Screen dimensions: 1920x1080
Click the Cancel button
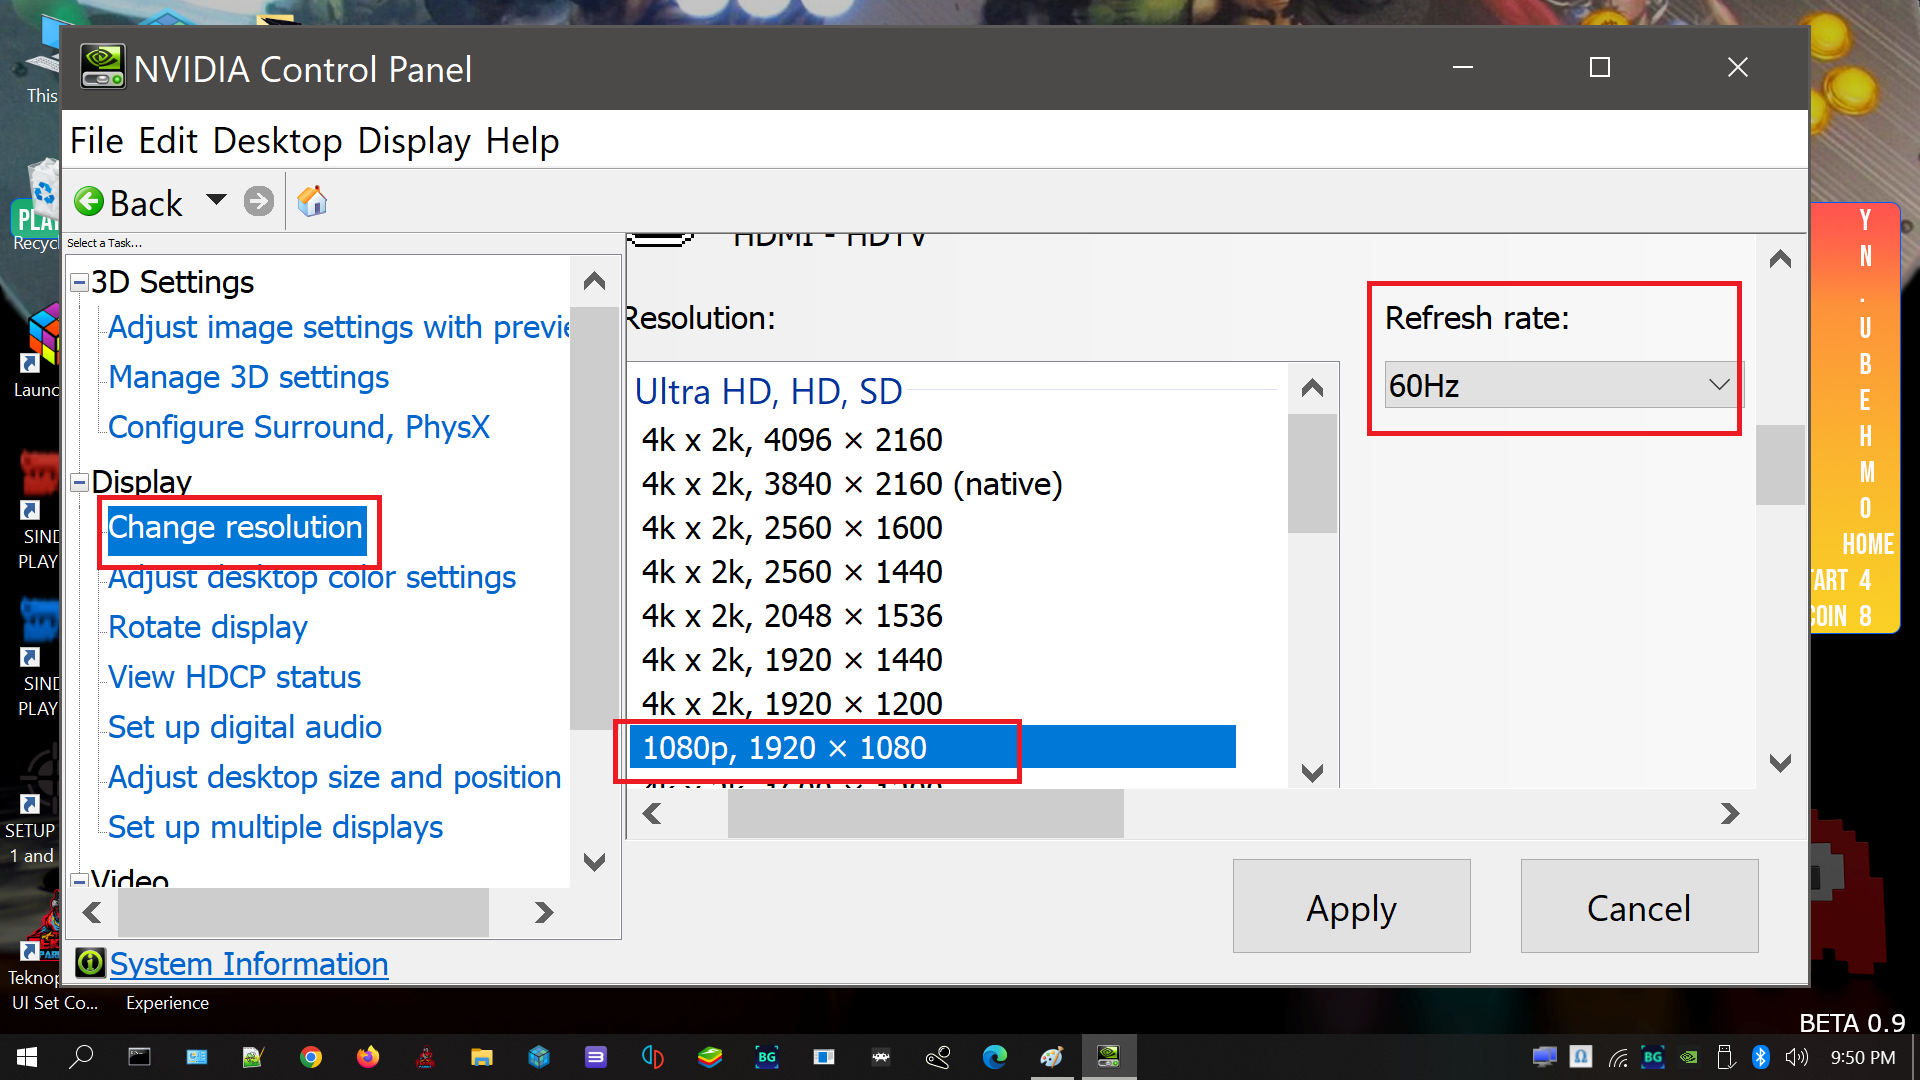pyautogui.click(x=1639, y=907)
